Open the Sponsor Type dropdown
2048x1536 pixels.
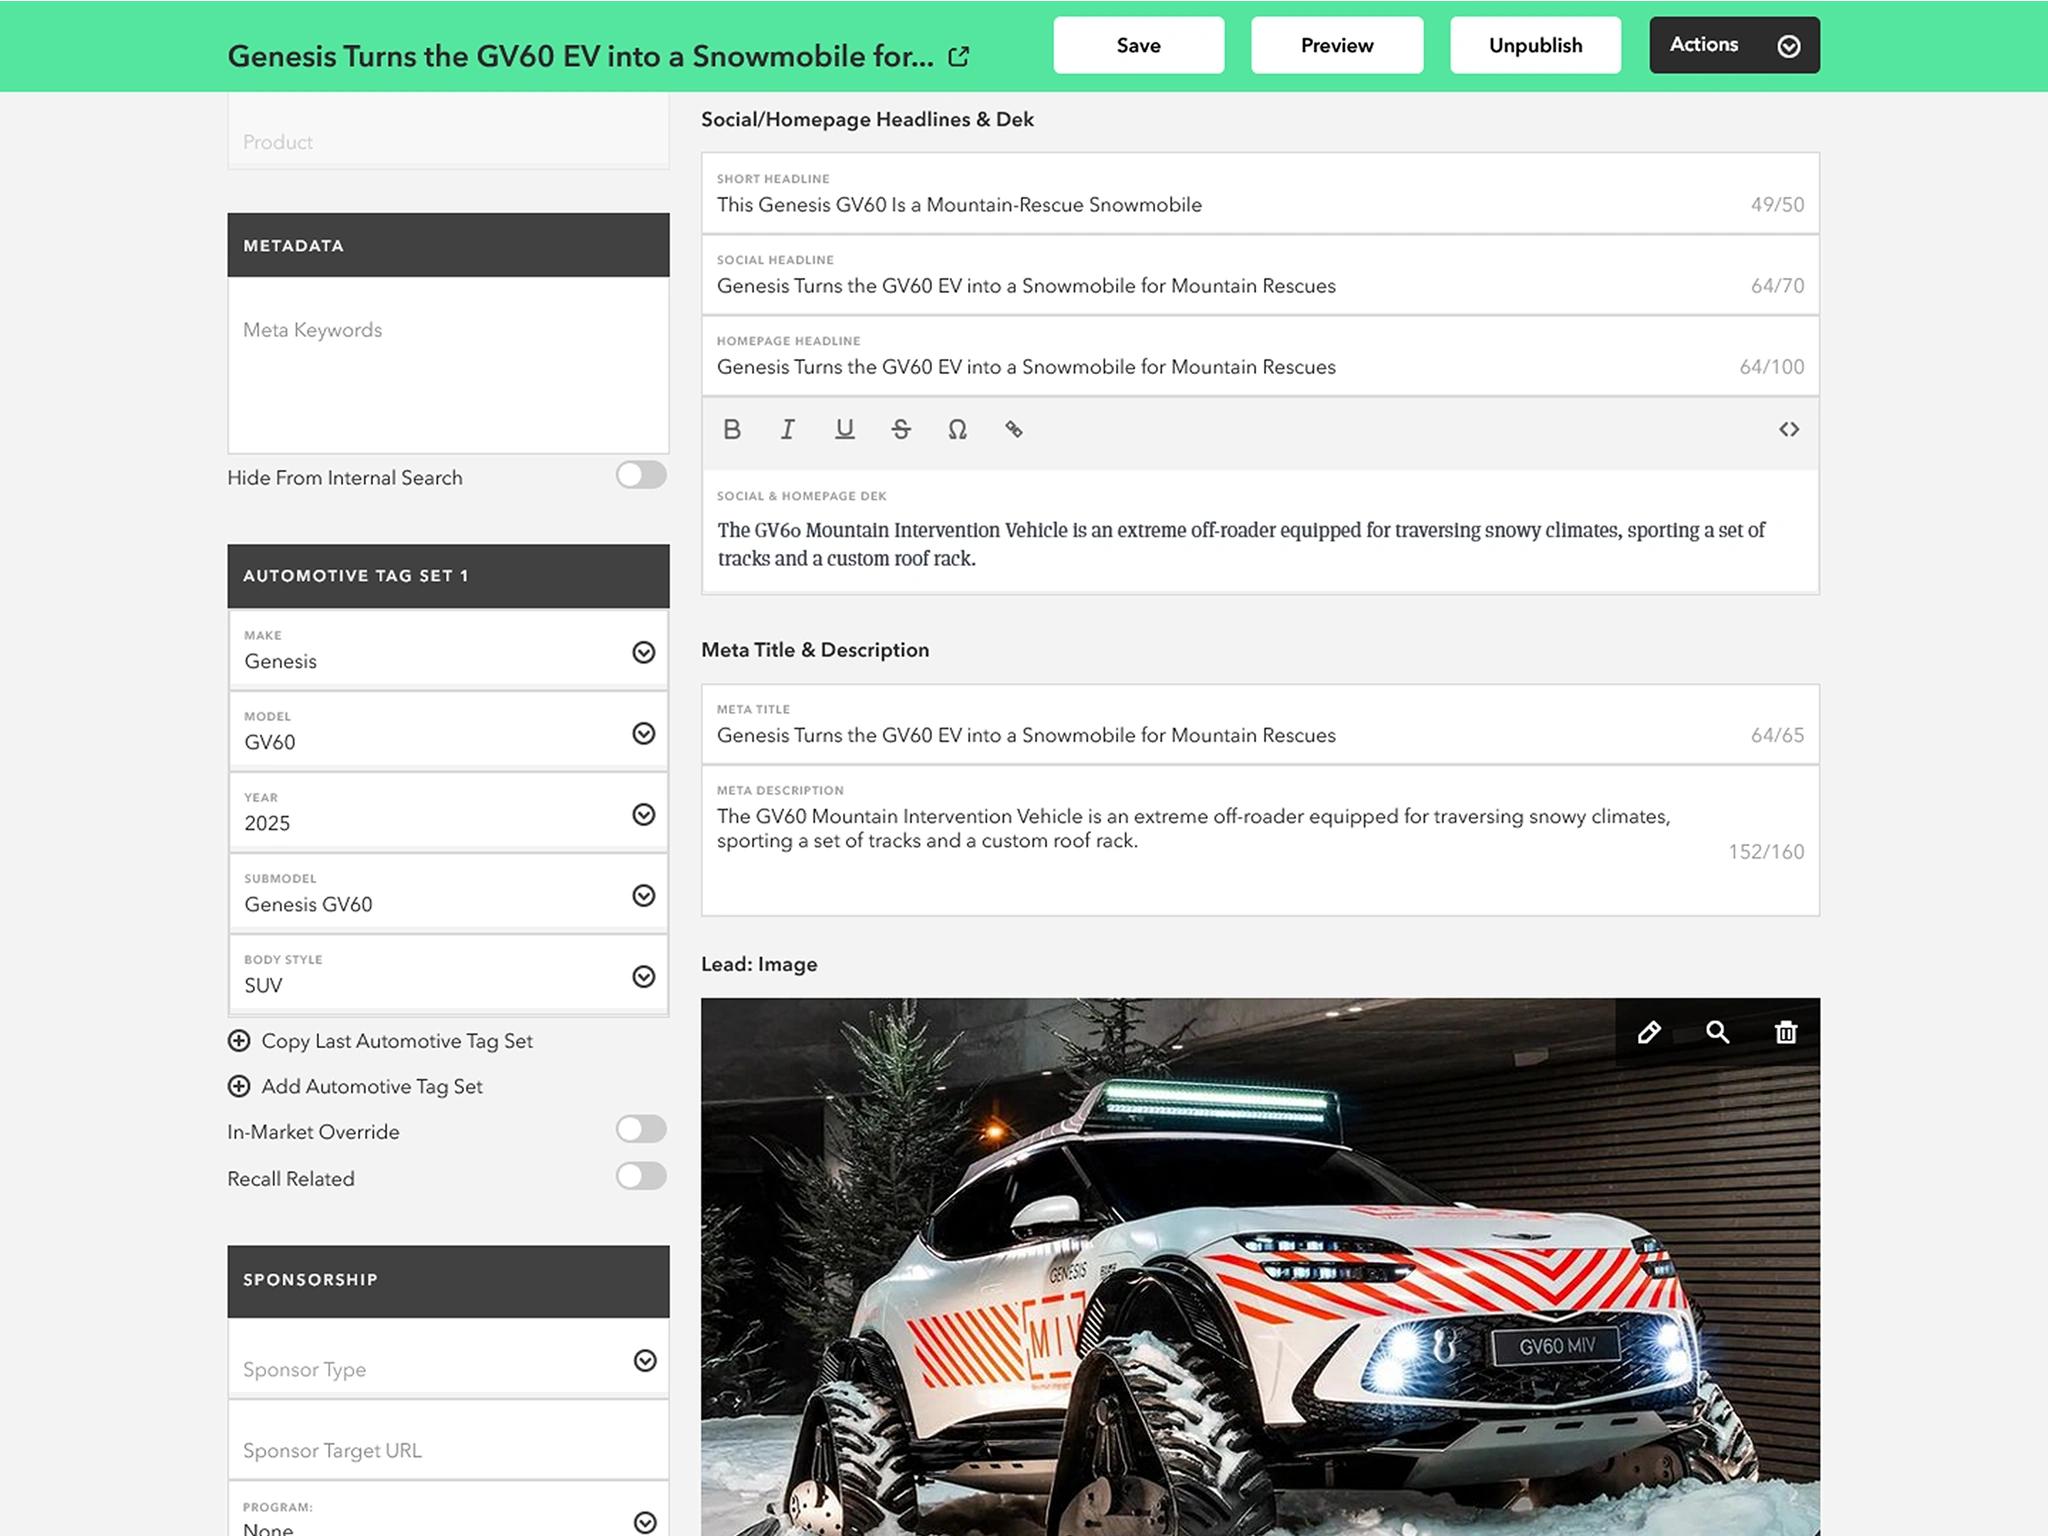645,1360
